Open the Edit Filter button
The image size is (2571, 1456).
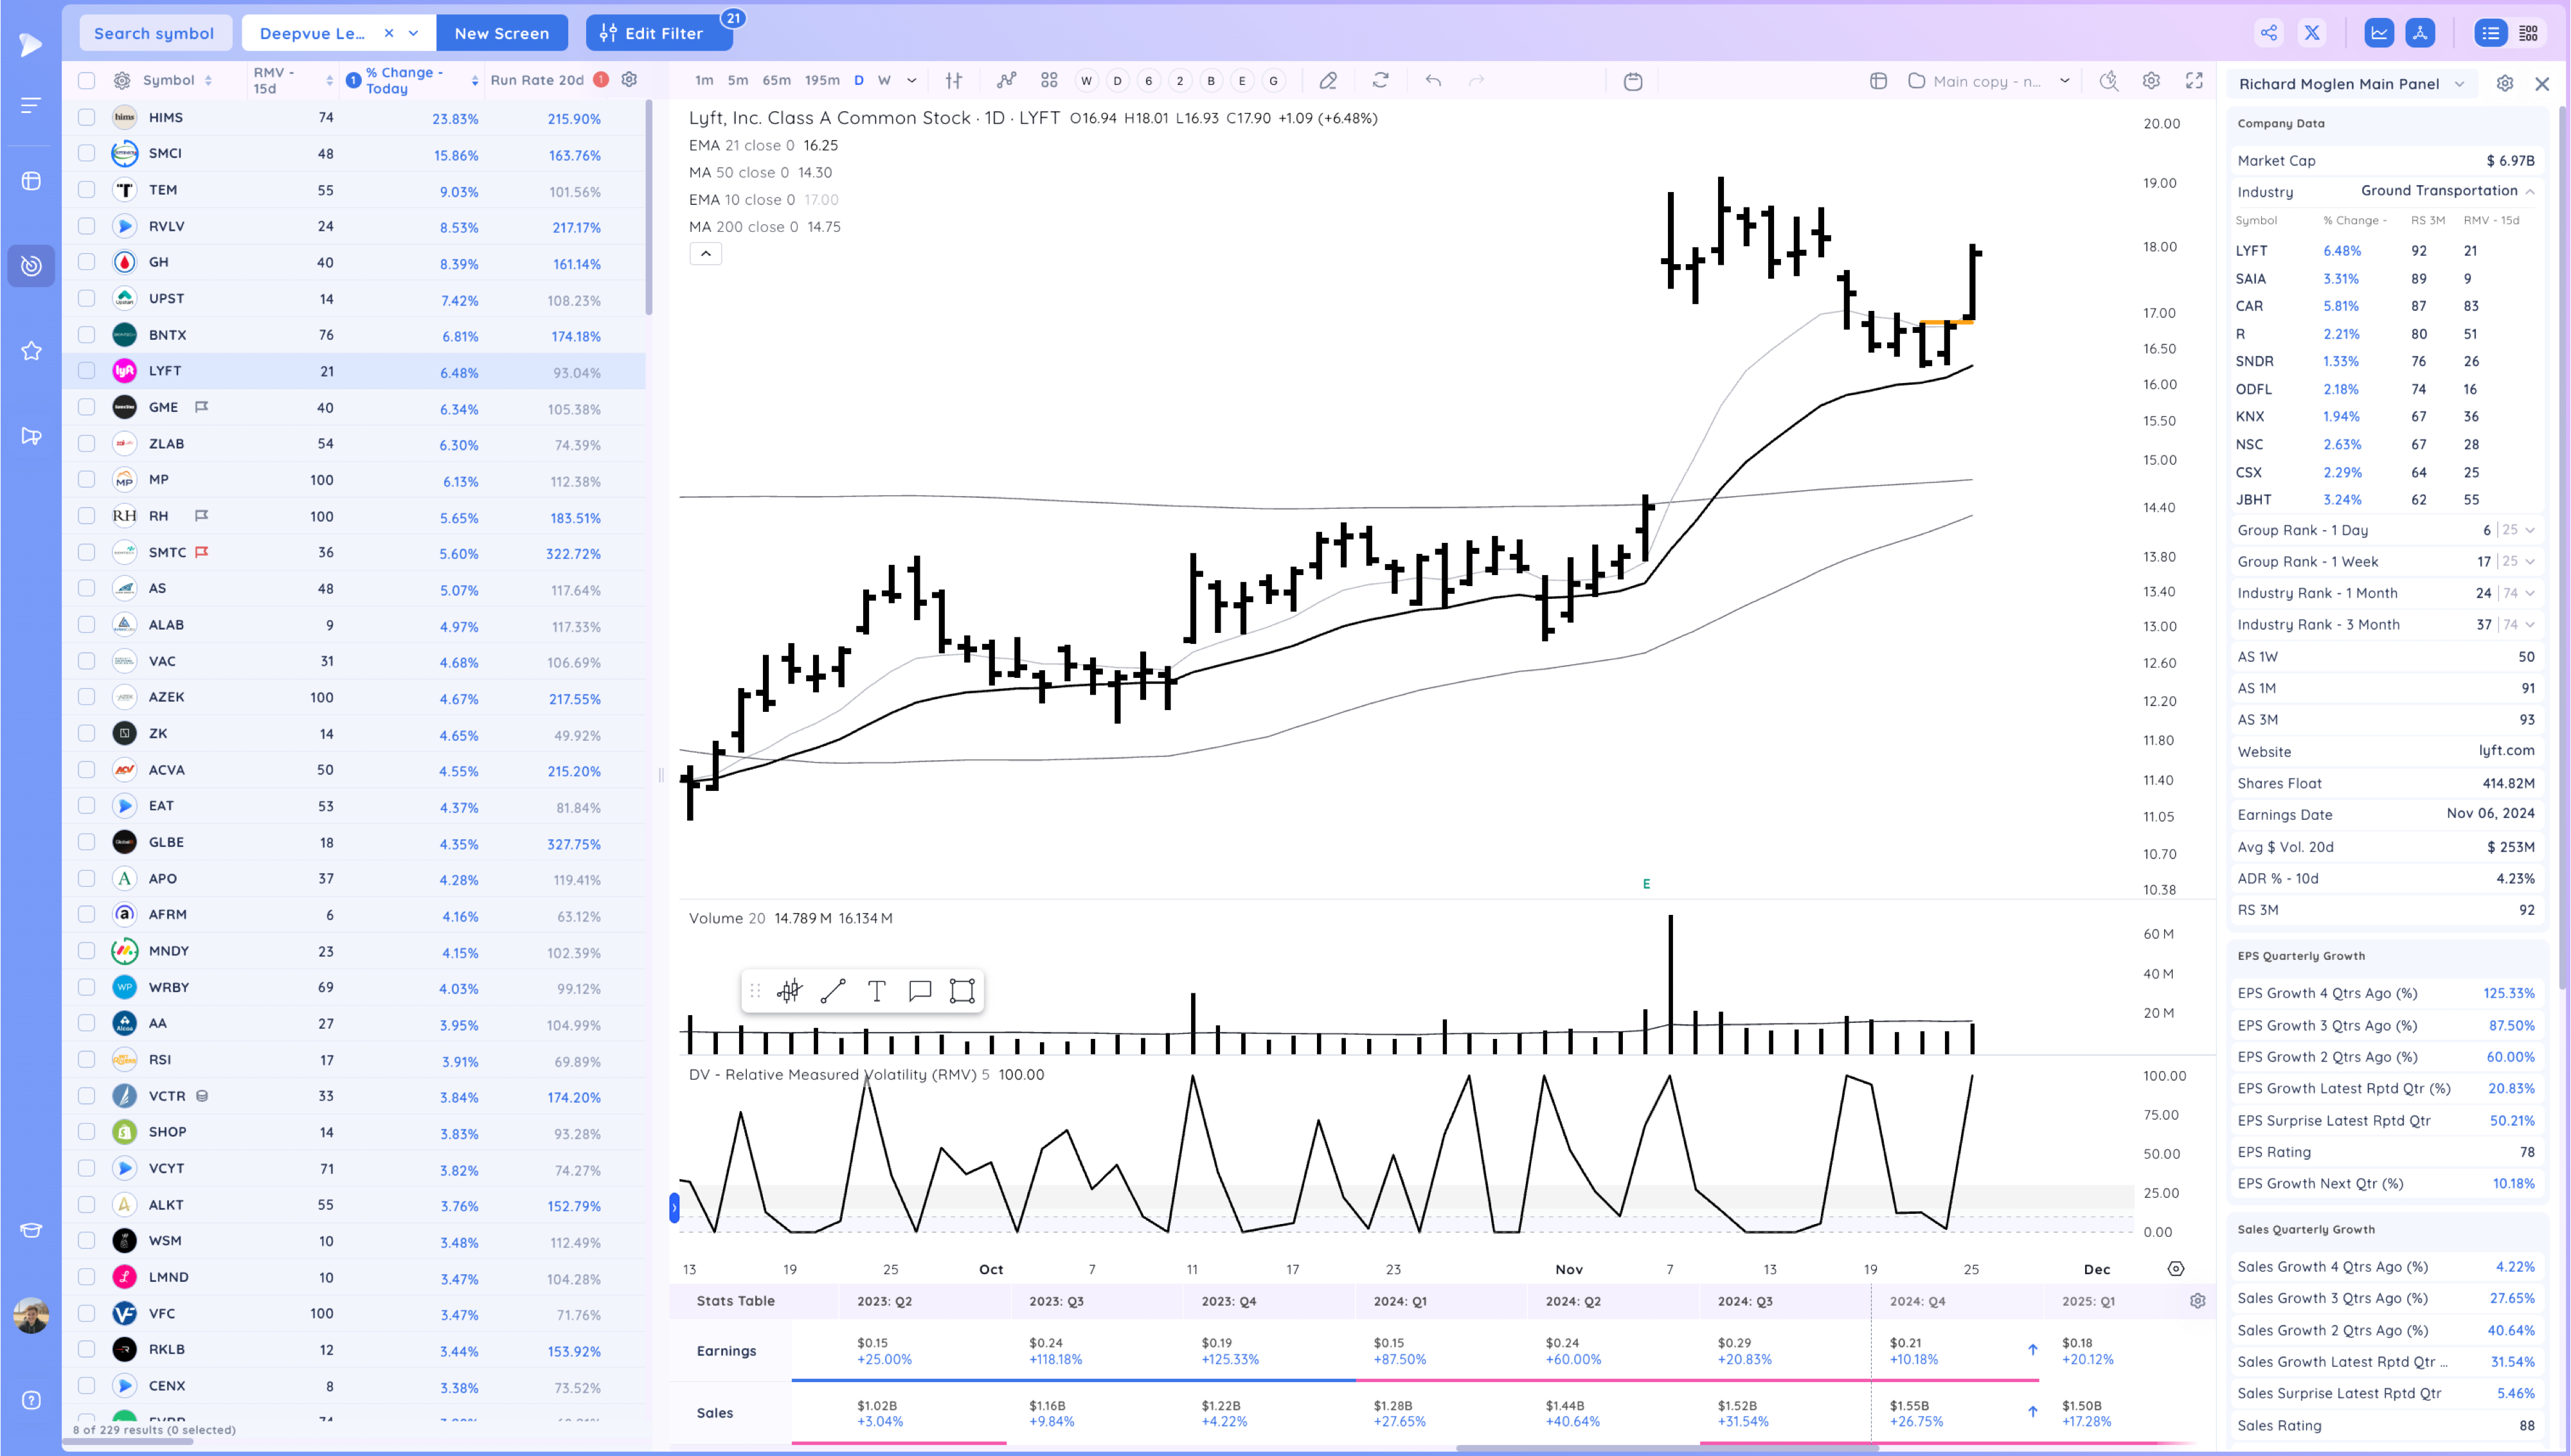[659, 33]
